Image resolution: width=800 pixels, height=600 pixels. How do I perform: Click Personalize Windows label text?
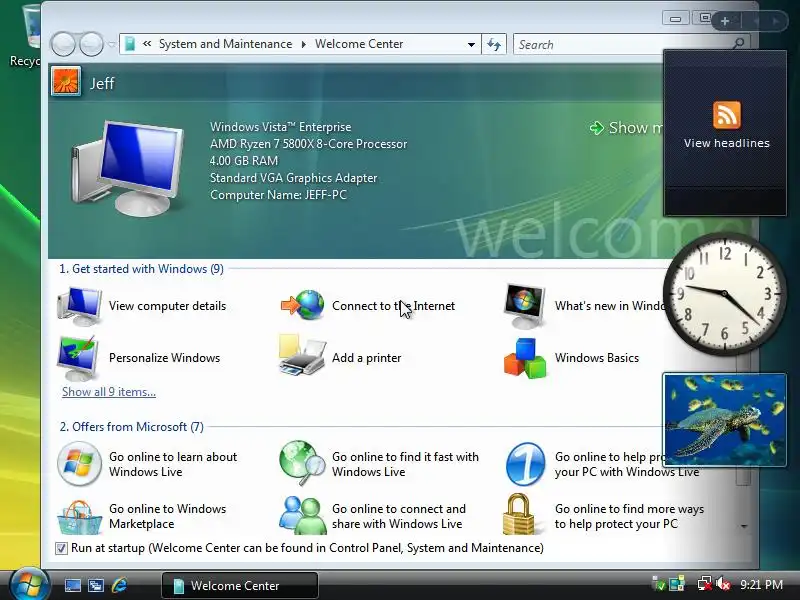(x=164, y=358)
